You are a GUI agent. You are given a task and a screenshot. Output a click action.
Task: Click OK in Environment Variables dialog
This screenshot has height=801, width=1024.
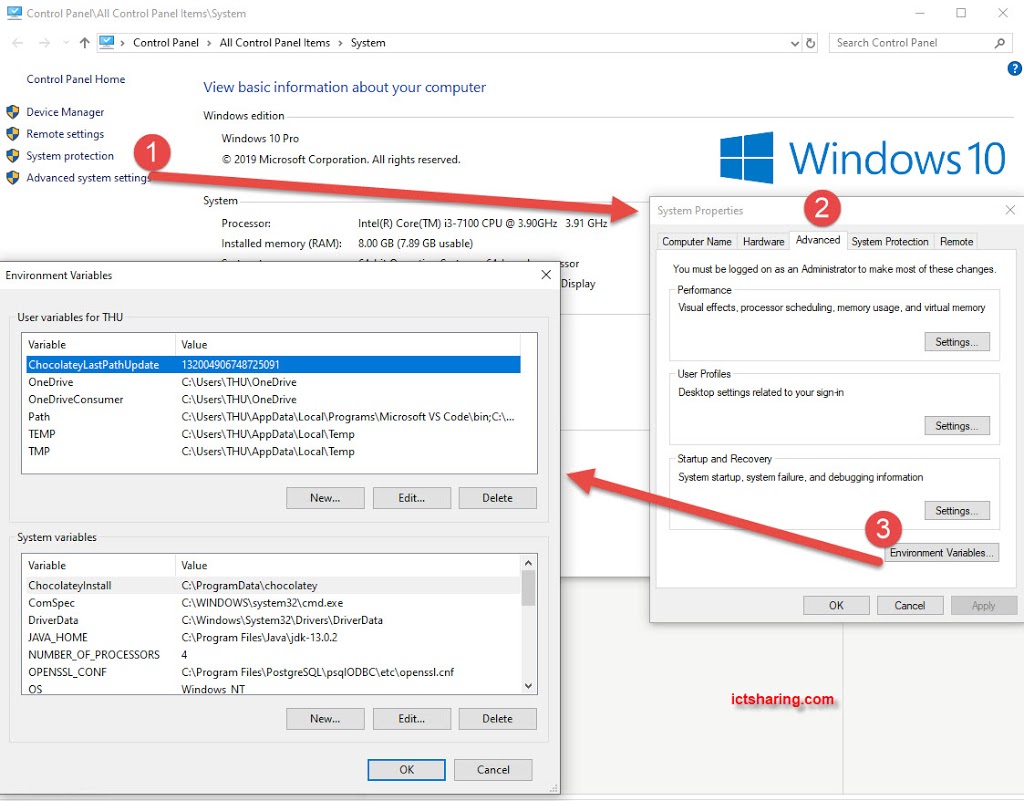pos(406,770)
